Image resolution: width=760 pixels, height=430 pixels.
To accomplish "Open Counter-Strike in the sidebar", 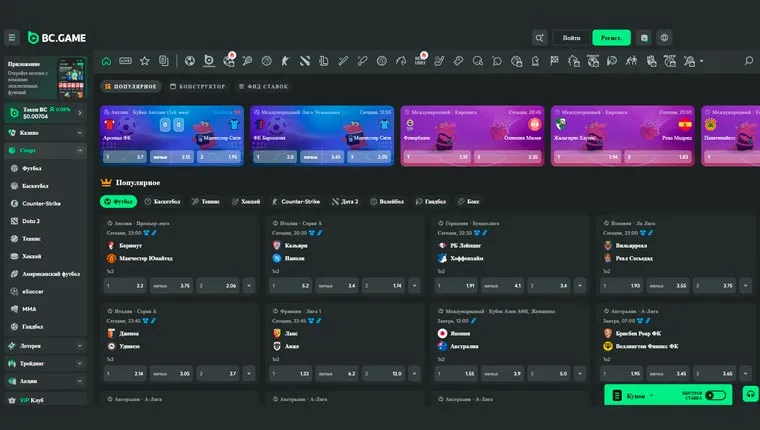I will pyautogui.click(x=41, y=204).
